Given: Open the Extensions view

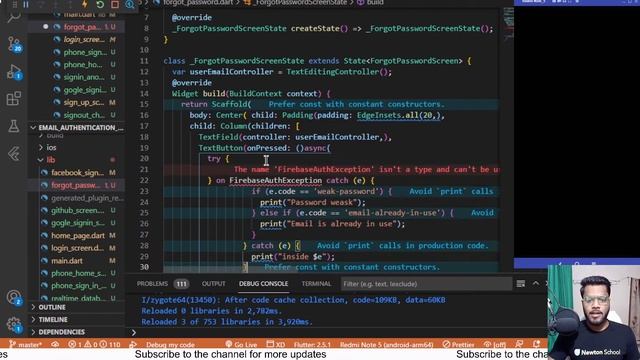Looking at the screenshot, I should [x=13, y=98].
